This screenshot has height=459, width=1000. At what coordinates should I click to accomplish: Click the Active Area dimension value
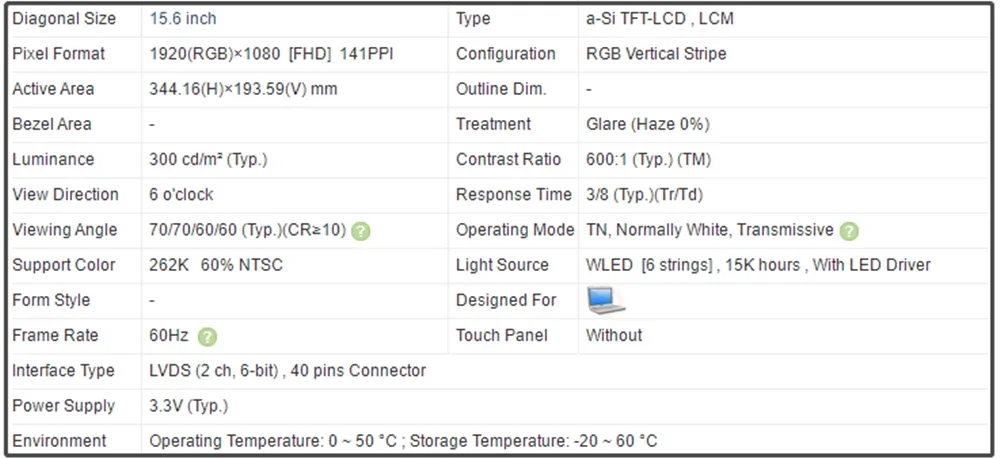243,89
